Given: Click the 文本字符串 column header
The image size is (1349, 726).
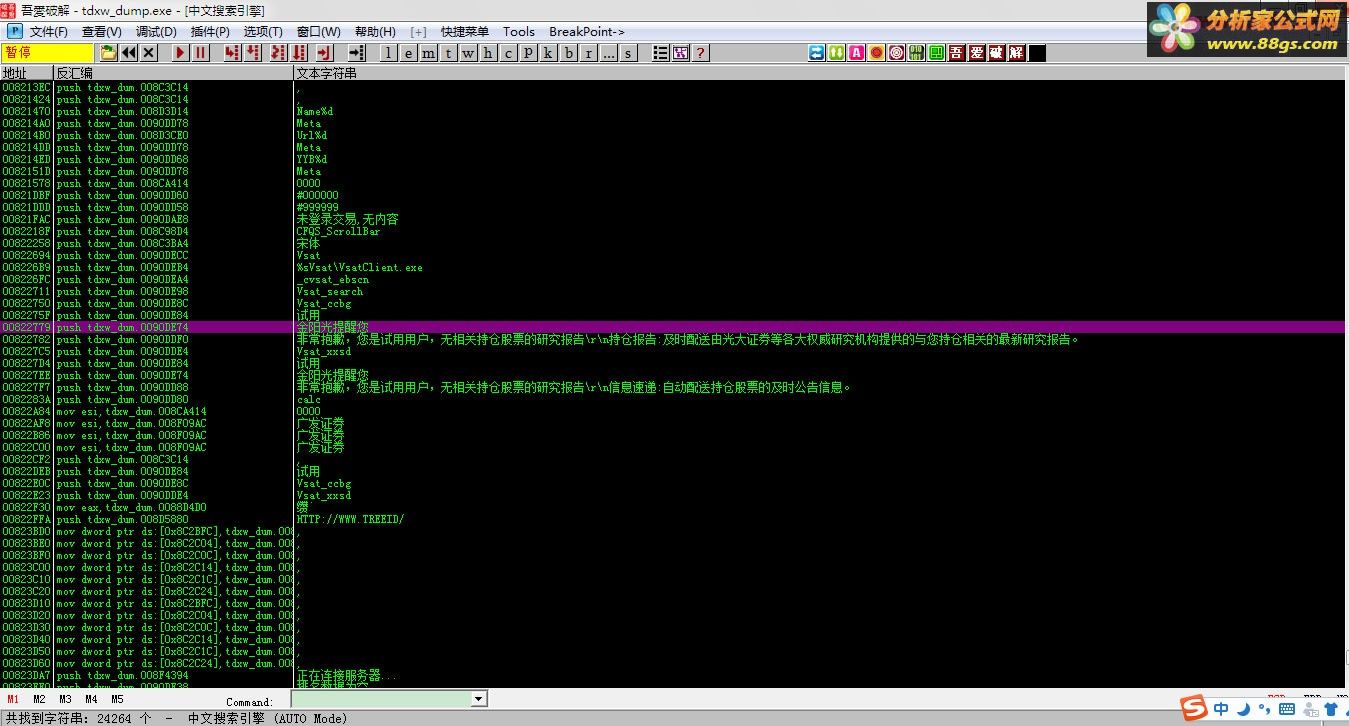Looking at the screenshot, I should (820, 73).
